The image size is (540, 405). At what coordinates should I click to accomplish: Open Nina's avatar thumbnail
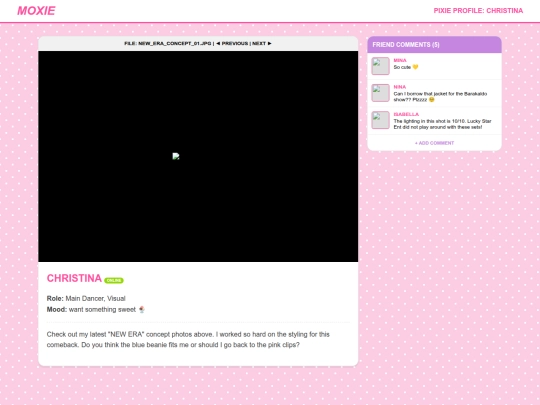[380, 93]
